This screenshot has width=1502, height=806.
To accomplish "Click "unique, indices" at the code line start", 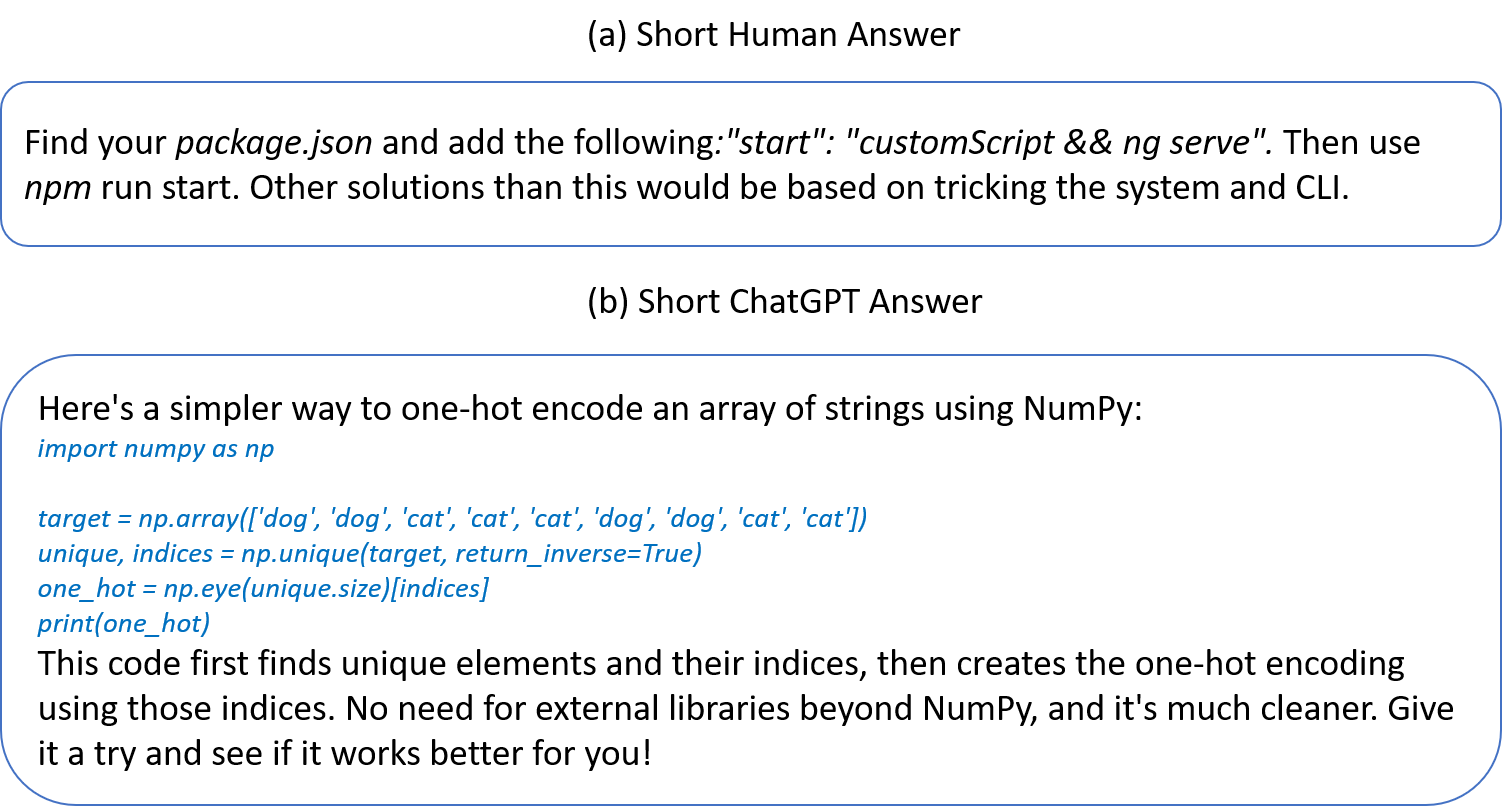I will (x=124, y=553).
